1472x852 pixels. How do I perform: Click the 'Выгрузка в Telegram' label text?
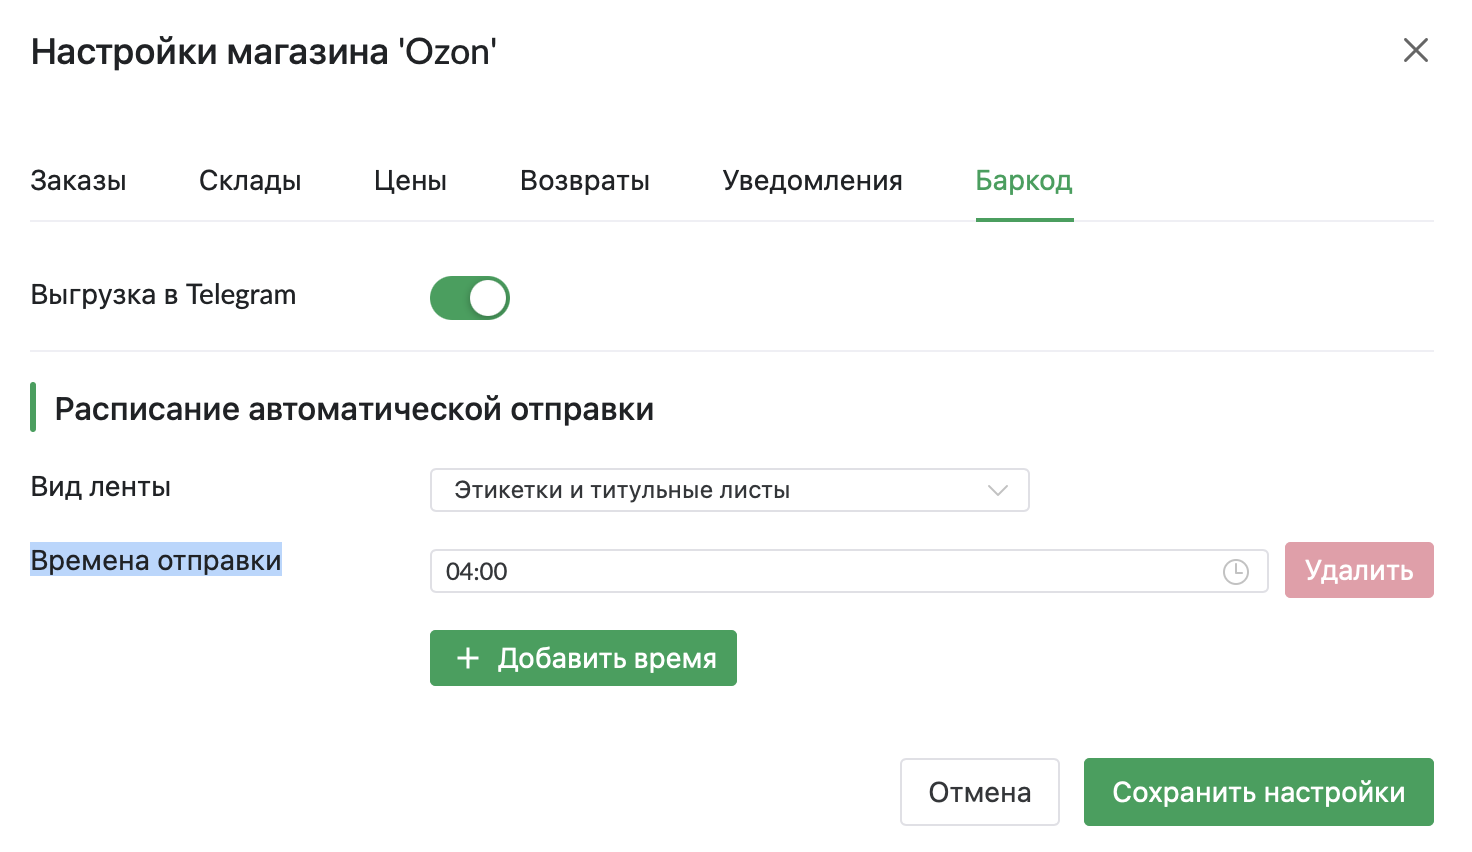[x=163, y=295]
